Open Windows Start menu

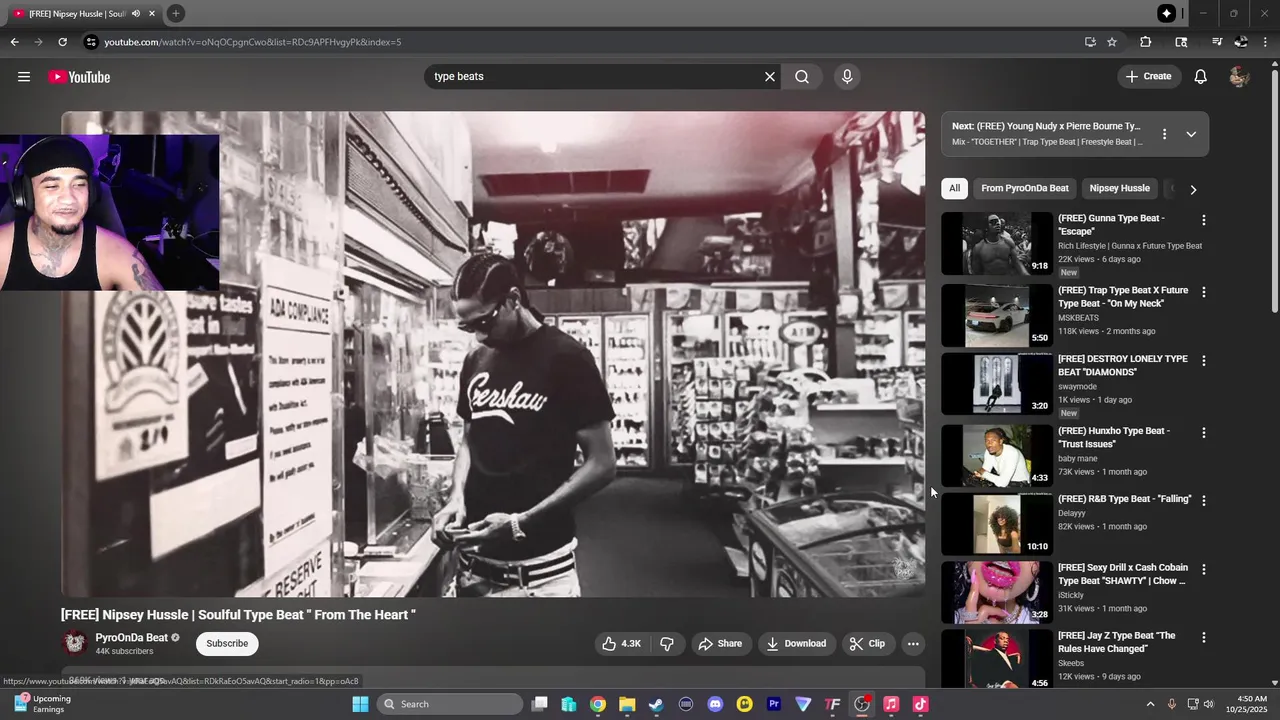click(360, 704)
